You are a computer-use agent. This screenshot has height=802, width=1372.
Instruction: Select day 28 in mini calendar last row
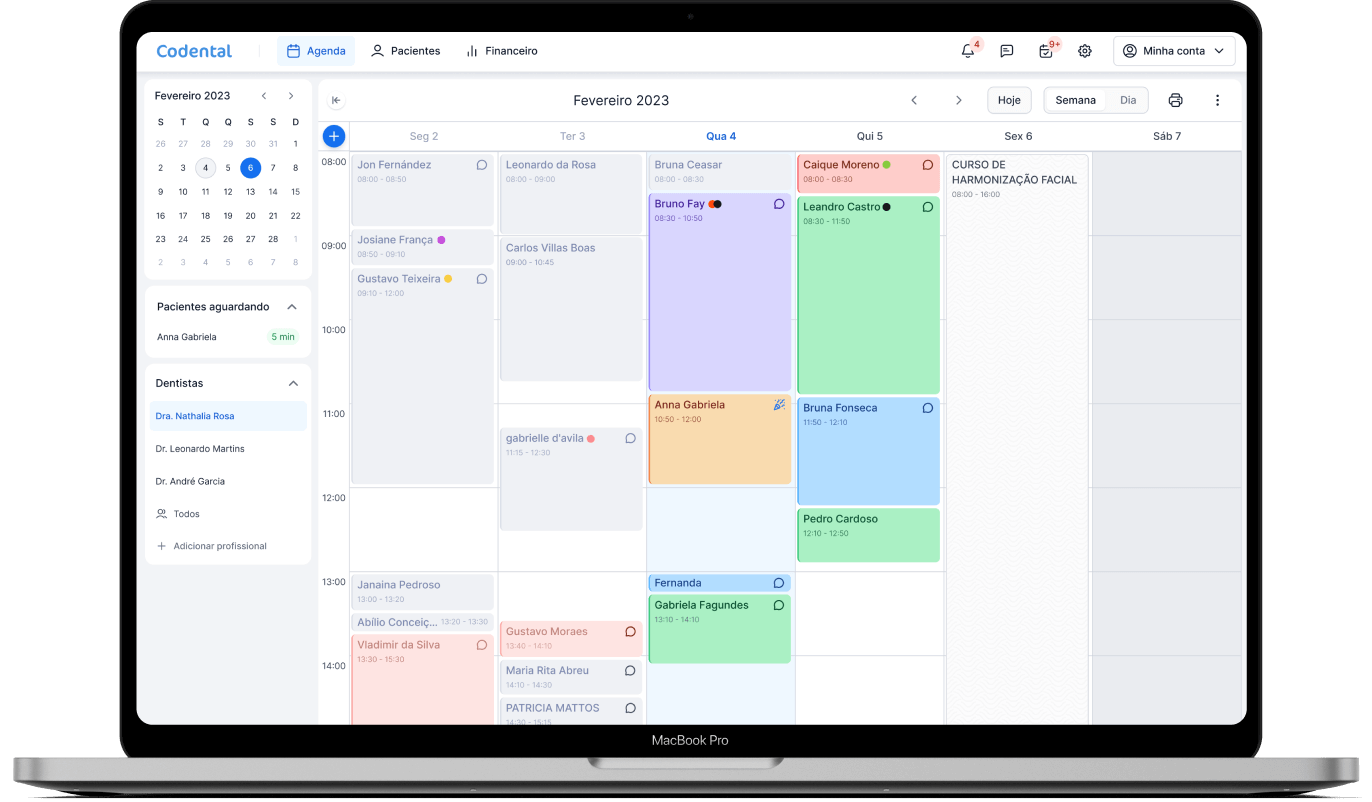tap(273, 239)
